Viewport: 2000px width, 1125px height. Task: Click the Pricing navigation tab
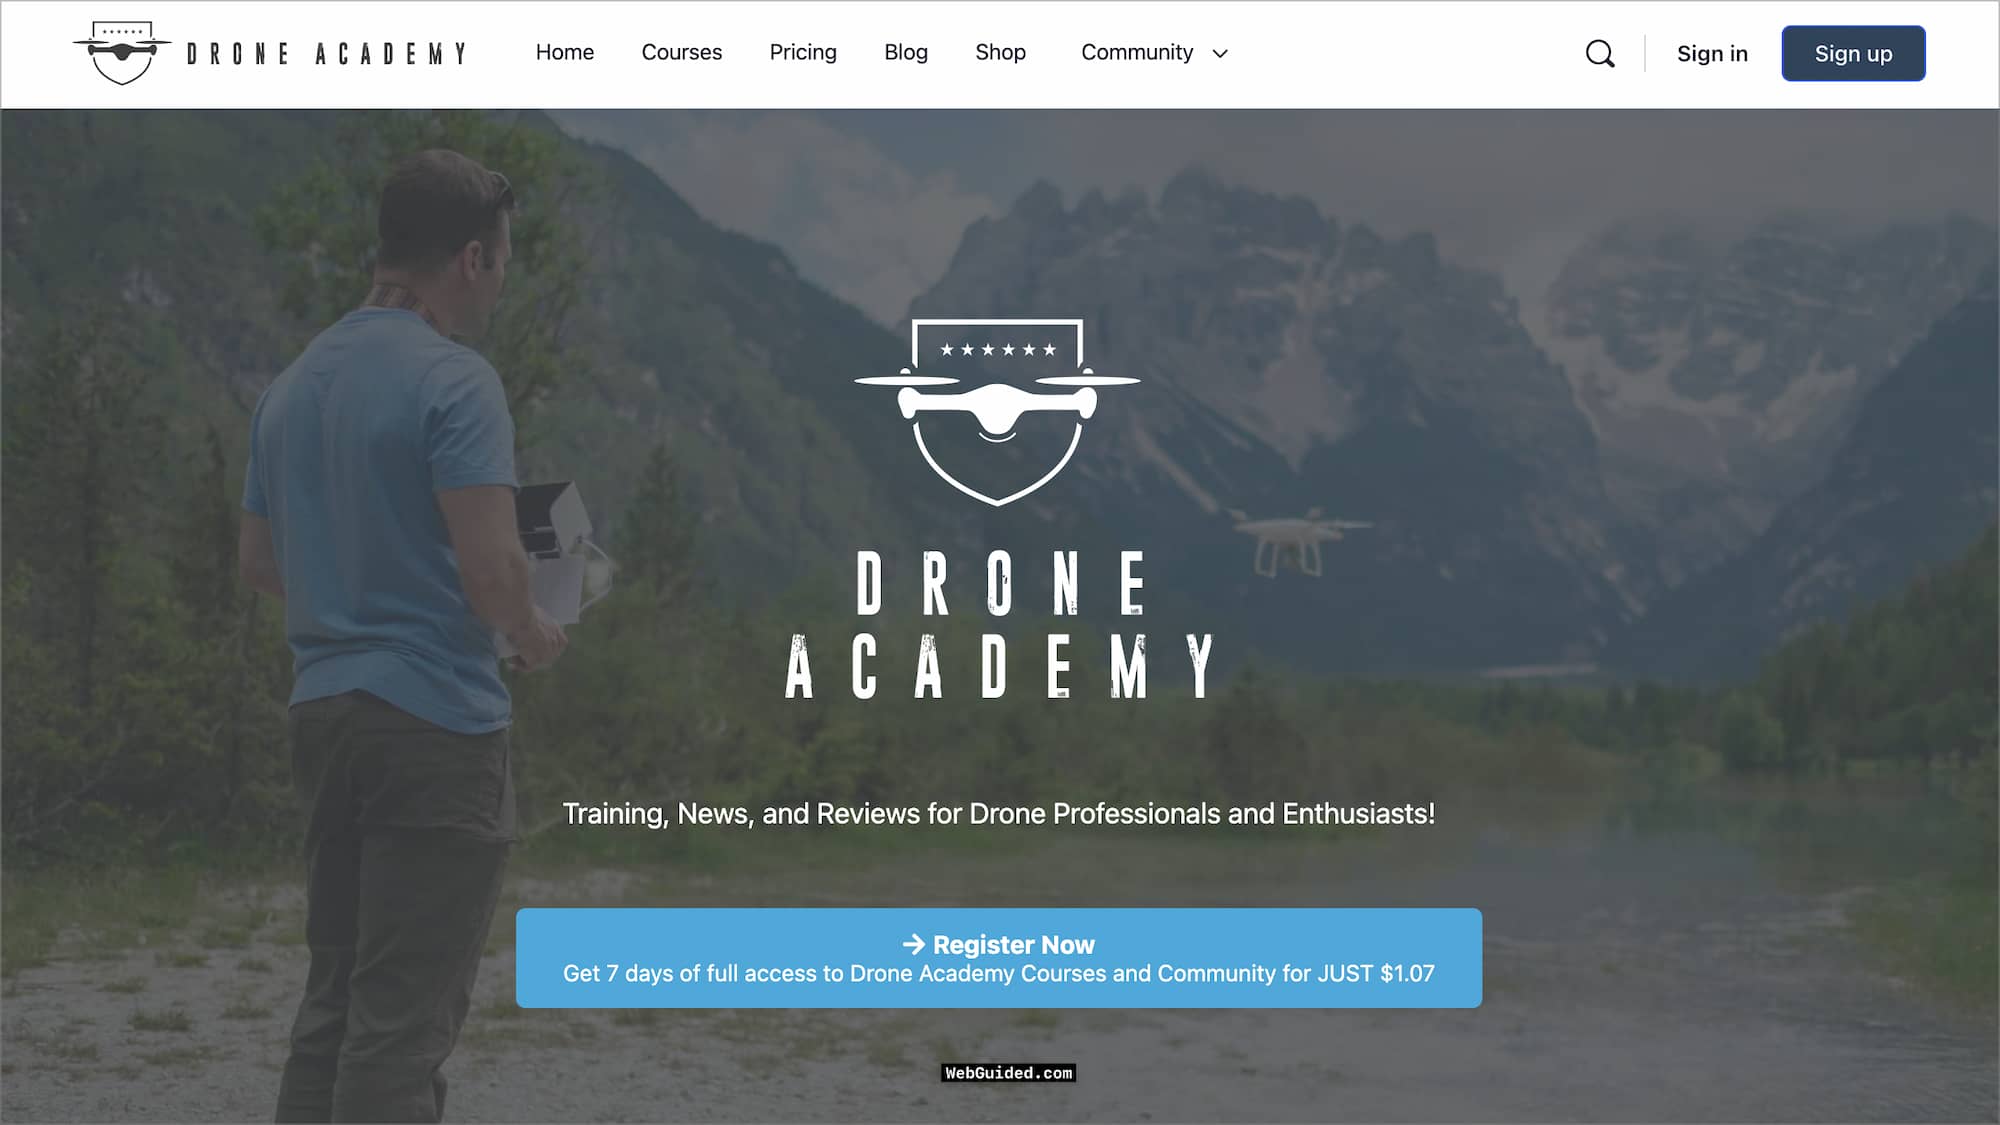(804, 51)
